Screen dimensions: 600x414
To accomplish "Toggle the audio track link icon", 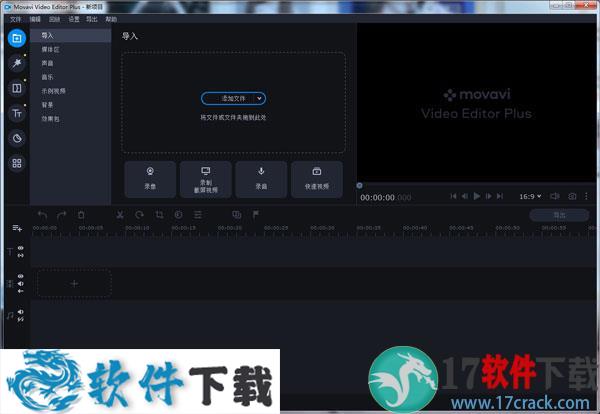I will [21, 319].
